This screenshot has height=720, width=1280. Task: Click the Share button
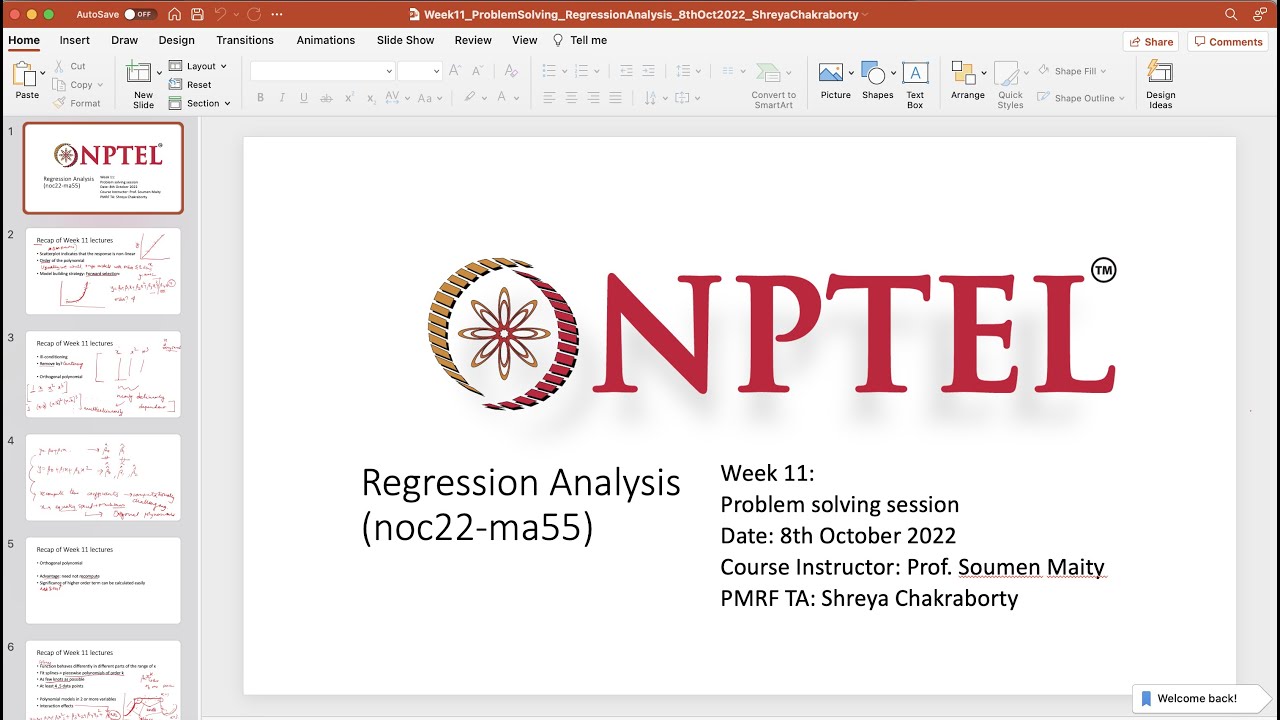click(x=1150, y=42)
